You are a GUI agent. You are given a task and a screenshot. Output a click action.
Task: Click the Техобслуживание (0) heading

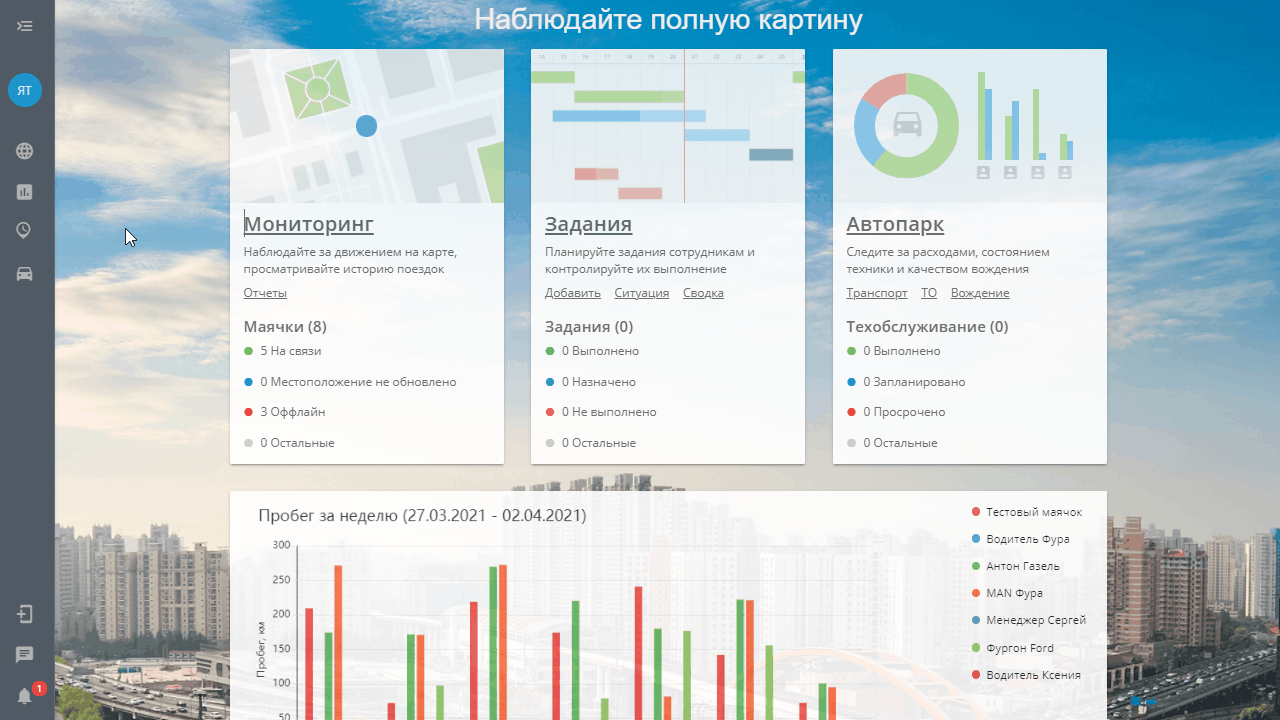click(x=927, y=327)
